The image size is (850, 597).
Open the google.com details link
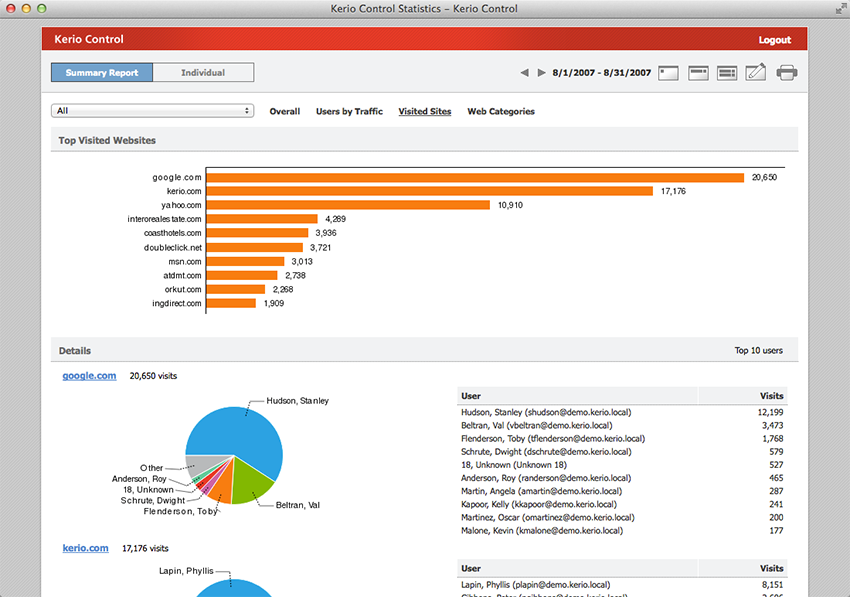[x=89, y=376]
